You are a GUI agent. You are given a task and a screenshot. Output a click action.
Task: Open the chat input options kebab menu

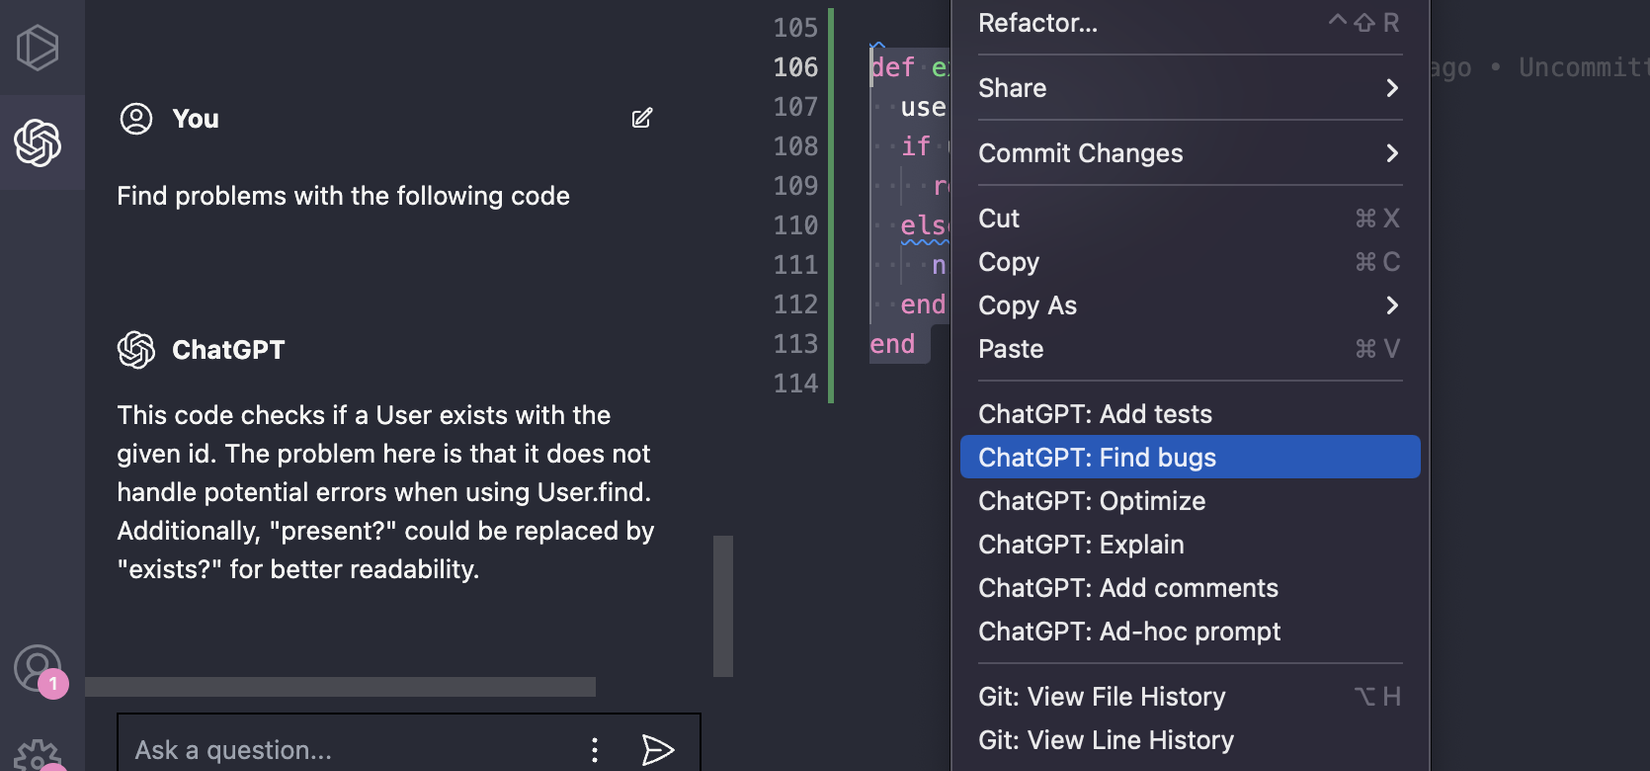click(x=595, y=749)
